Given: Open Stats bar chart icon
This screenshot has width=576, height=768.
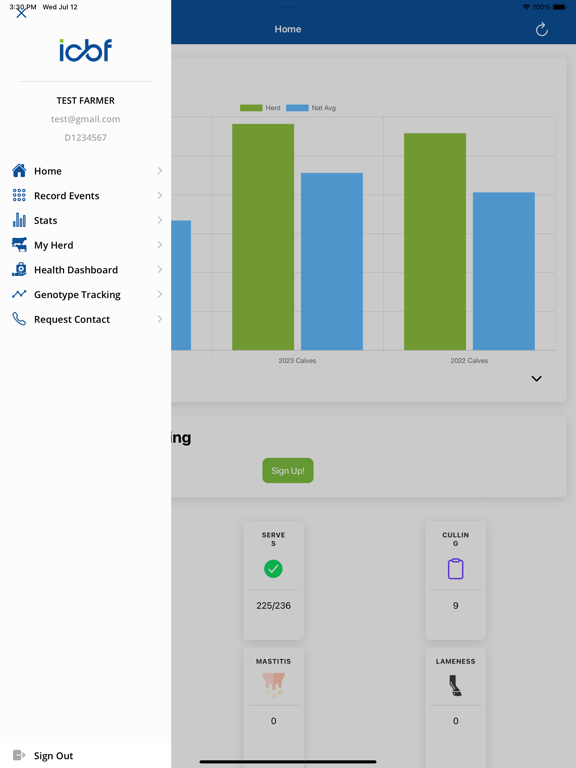Looking at the screenshot, I should [x=19, y=220].
